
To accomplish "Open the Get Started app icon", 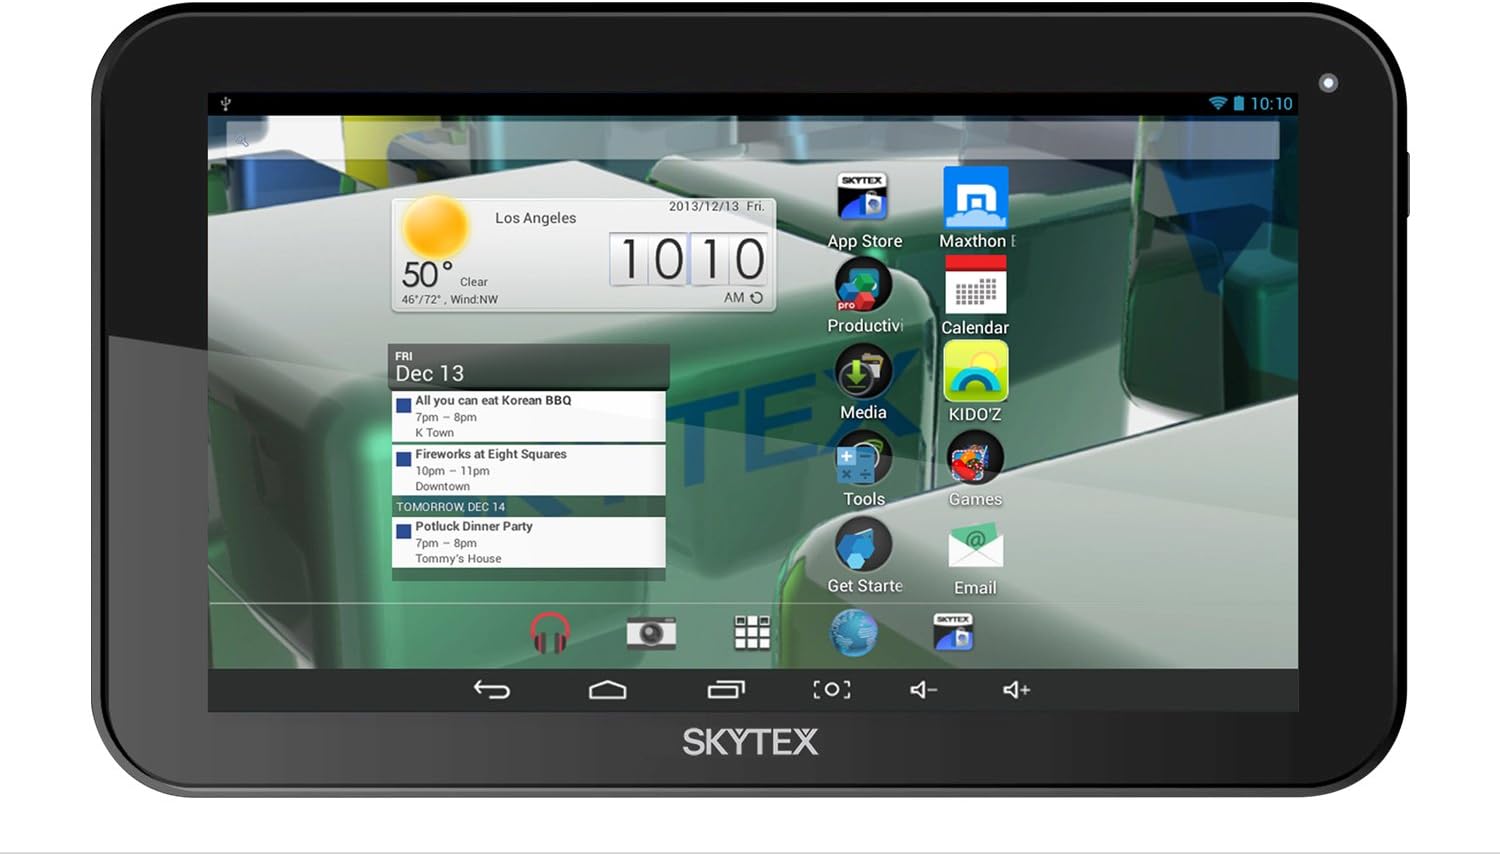I will (x=863, y=546).
